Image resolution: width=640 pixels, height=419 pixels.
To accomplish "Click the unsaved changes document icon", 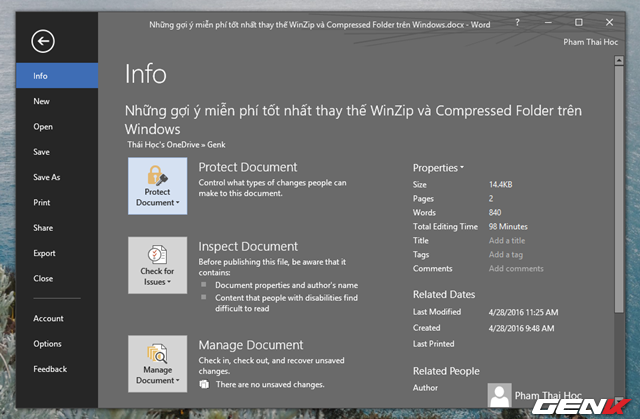I will pos(204,384).
